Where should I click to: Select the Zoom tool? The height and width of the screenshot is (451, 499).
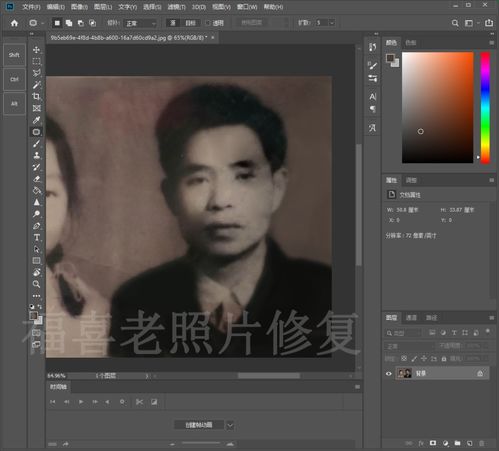click(37, 284)
